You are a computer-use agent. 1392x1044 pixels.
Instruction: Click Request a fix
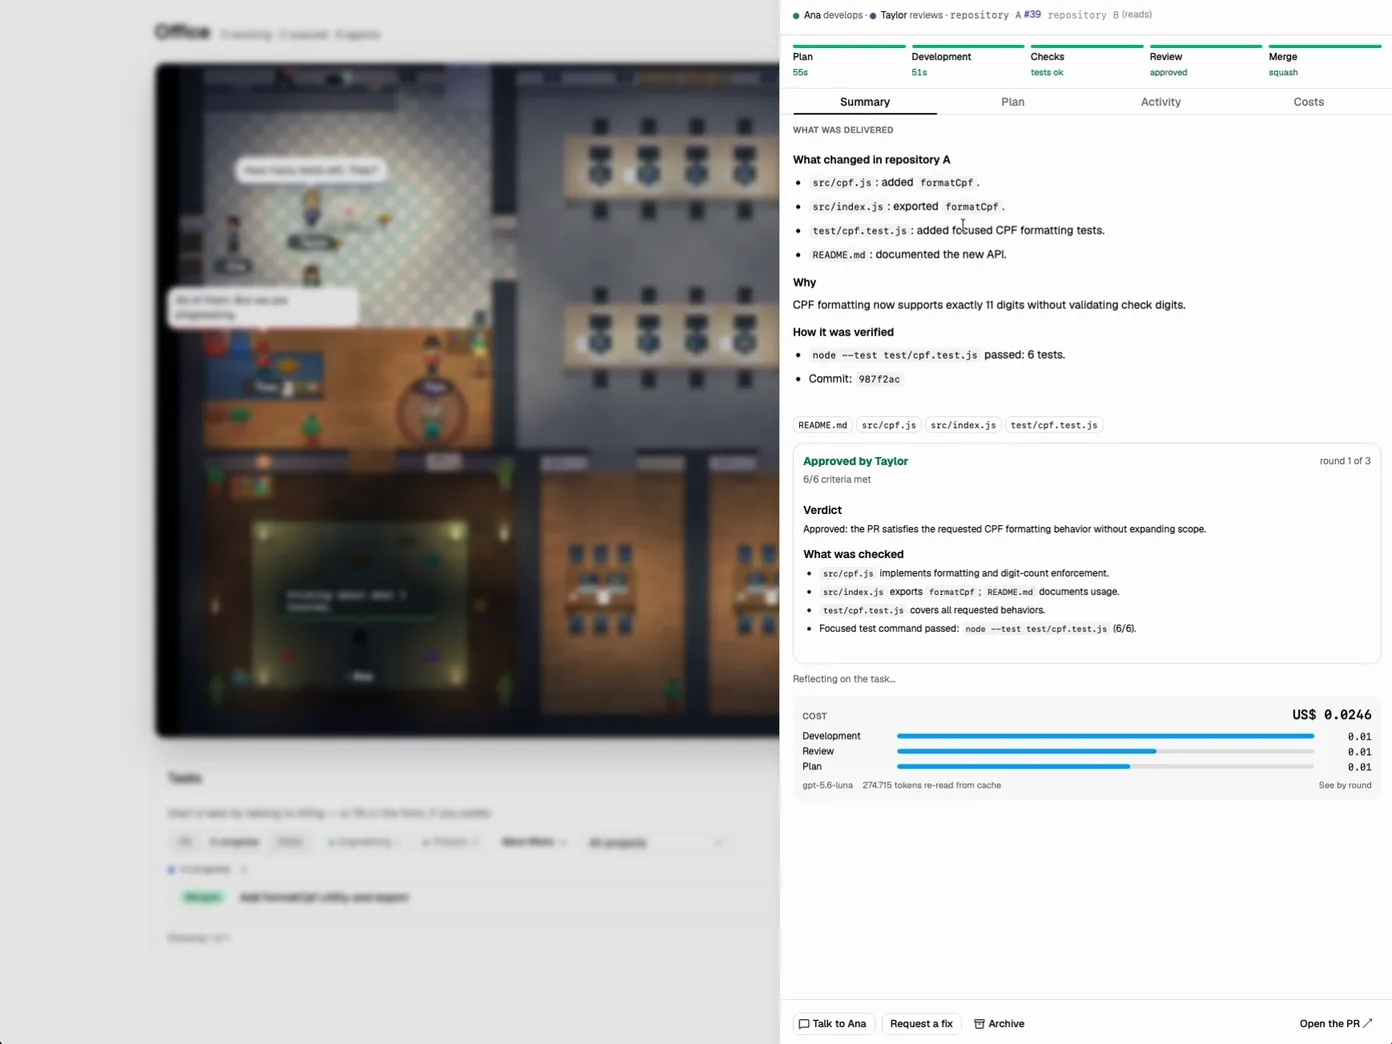922,1024
